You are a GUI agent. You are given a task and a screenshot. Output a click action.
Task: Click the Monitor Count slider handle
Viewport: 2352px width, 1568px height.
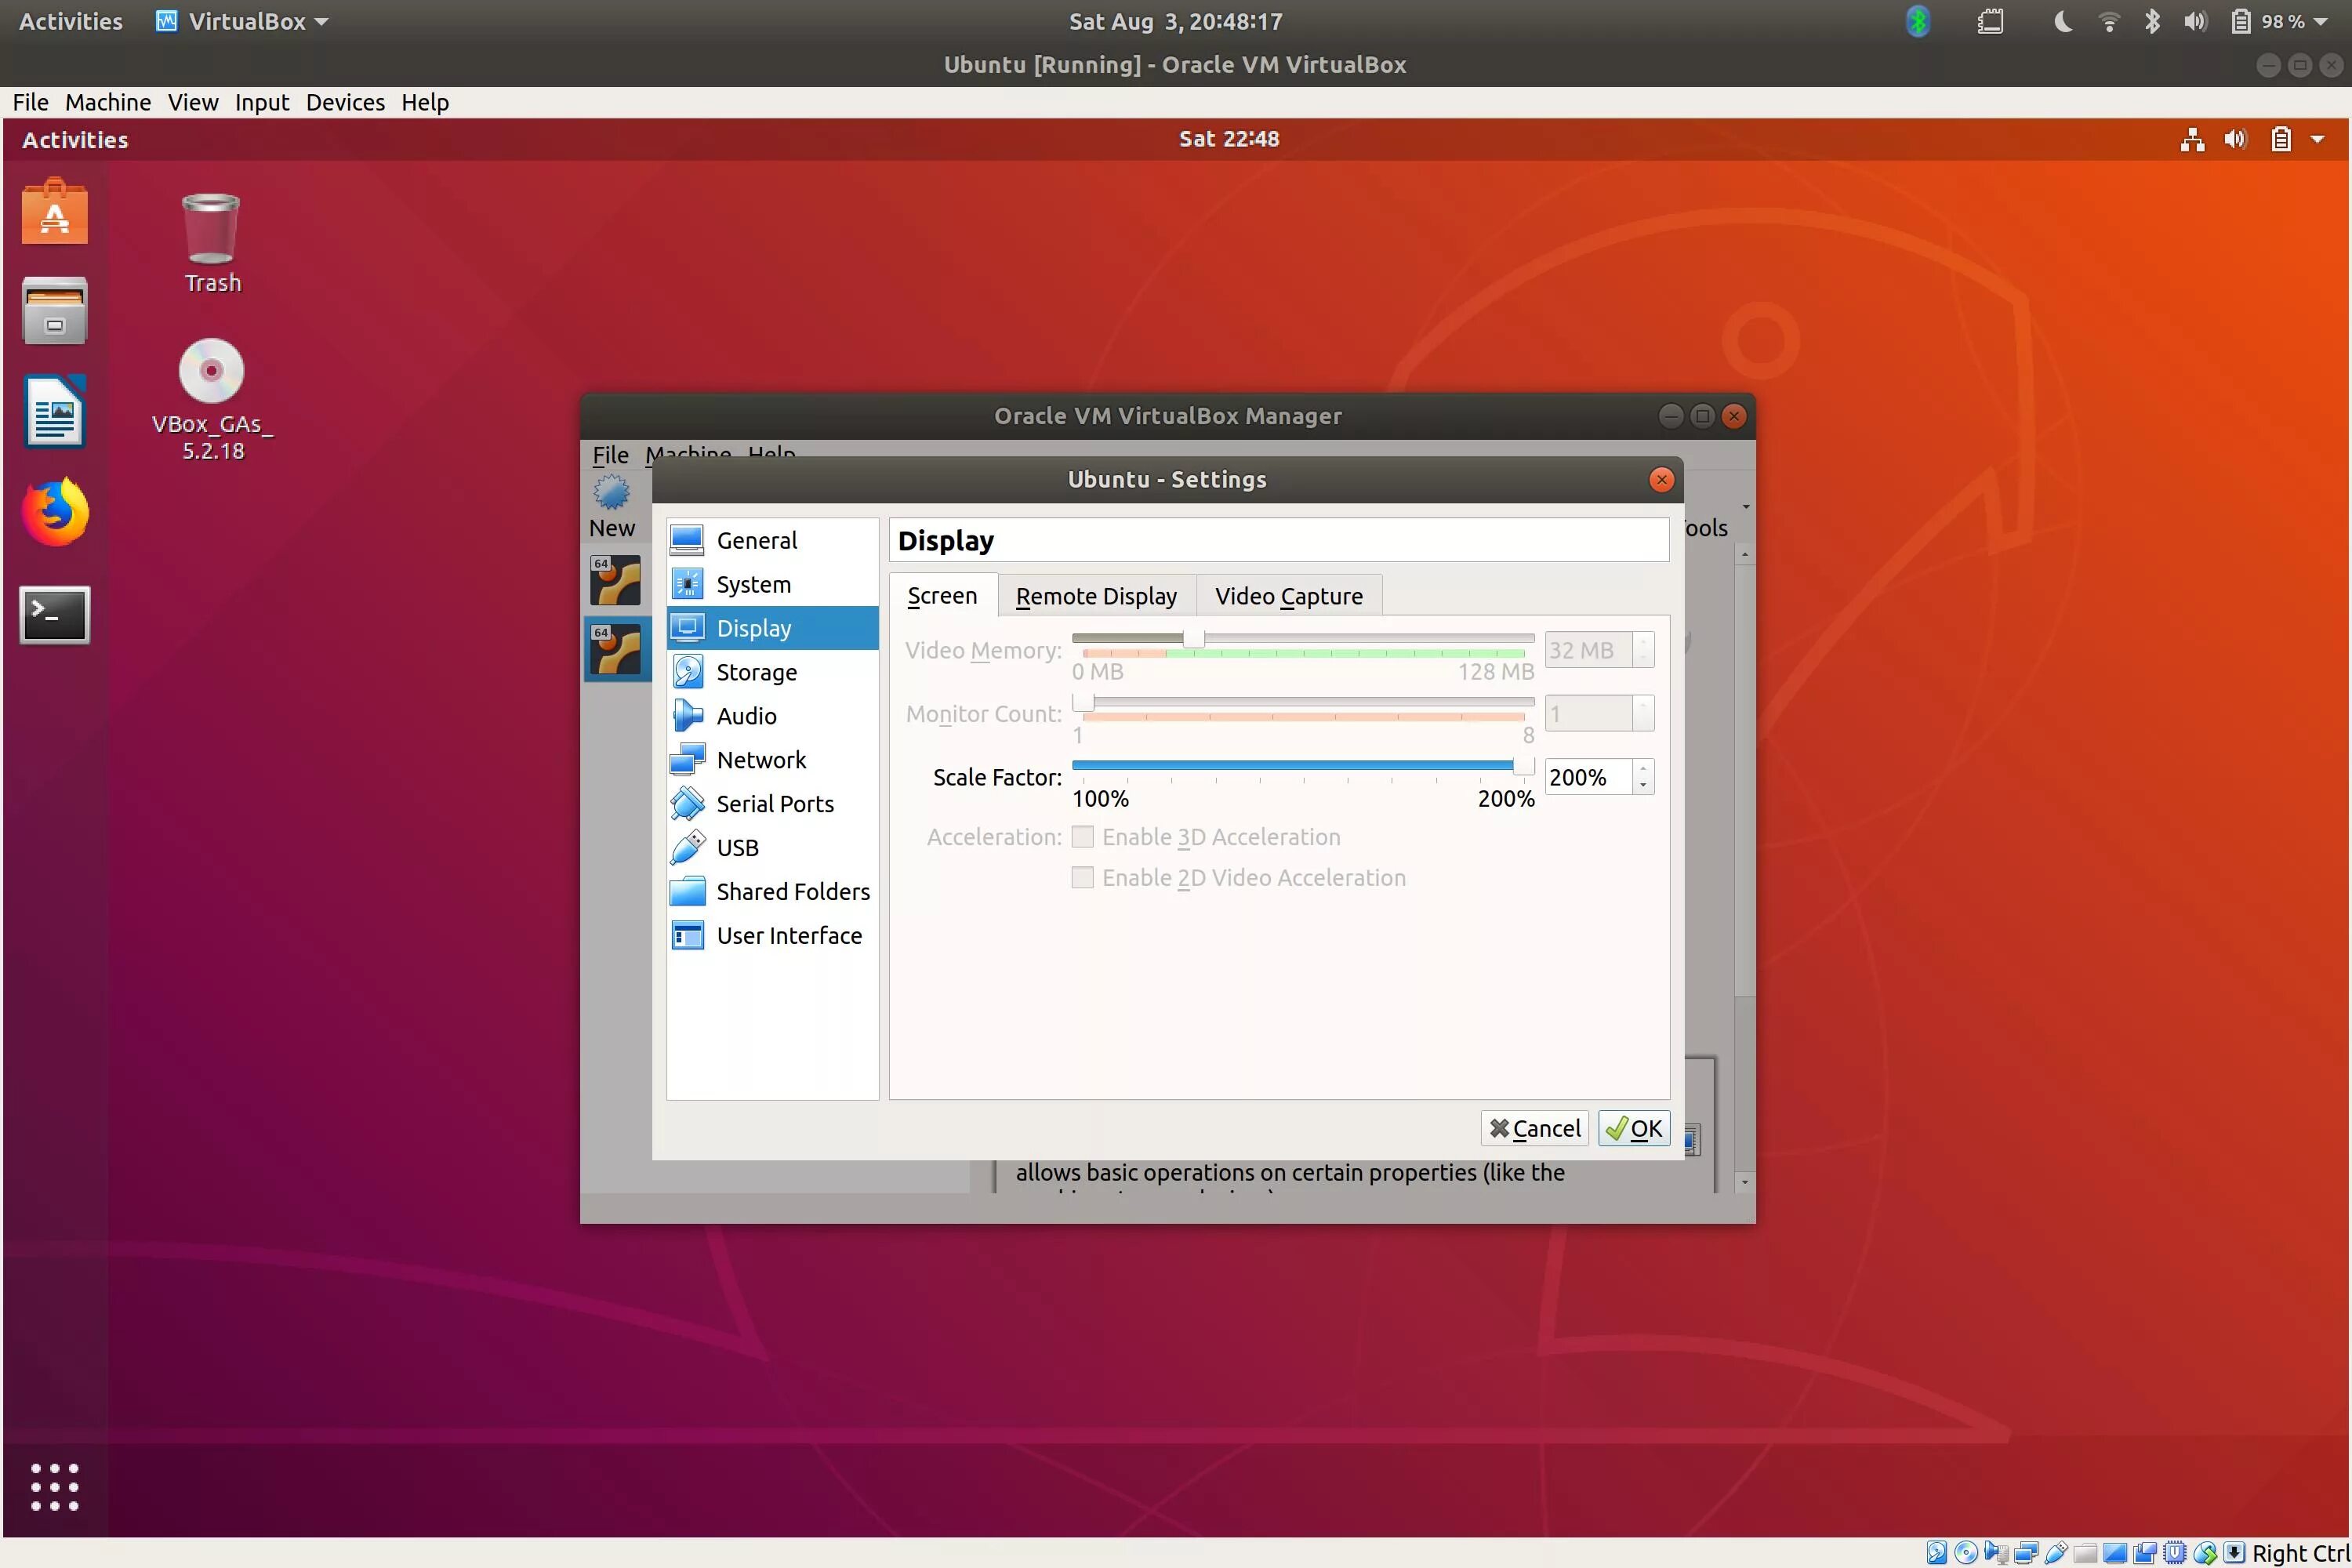coord(1083,702)
